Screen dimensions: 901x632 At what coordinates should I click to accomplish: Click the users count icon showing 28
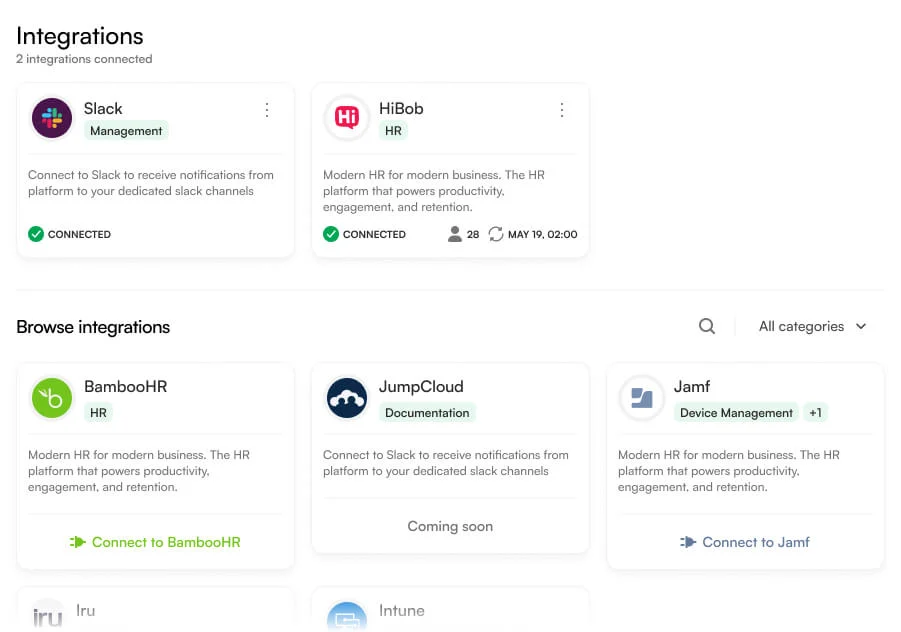click(x=455, y=234)
